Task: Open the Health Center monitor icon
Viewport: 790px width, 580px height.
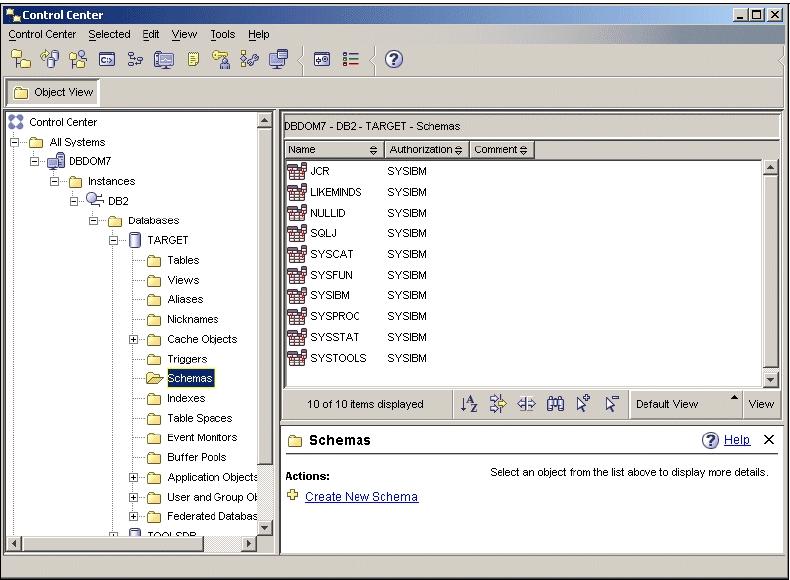Action: [x=164, y=59]
